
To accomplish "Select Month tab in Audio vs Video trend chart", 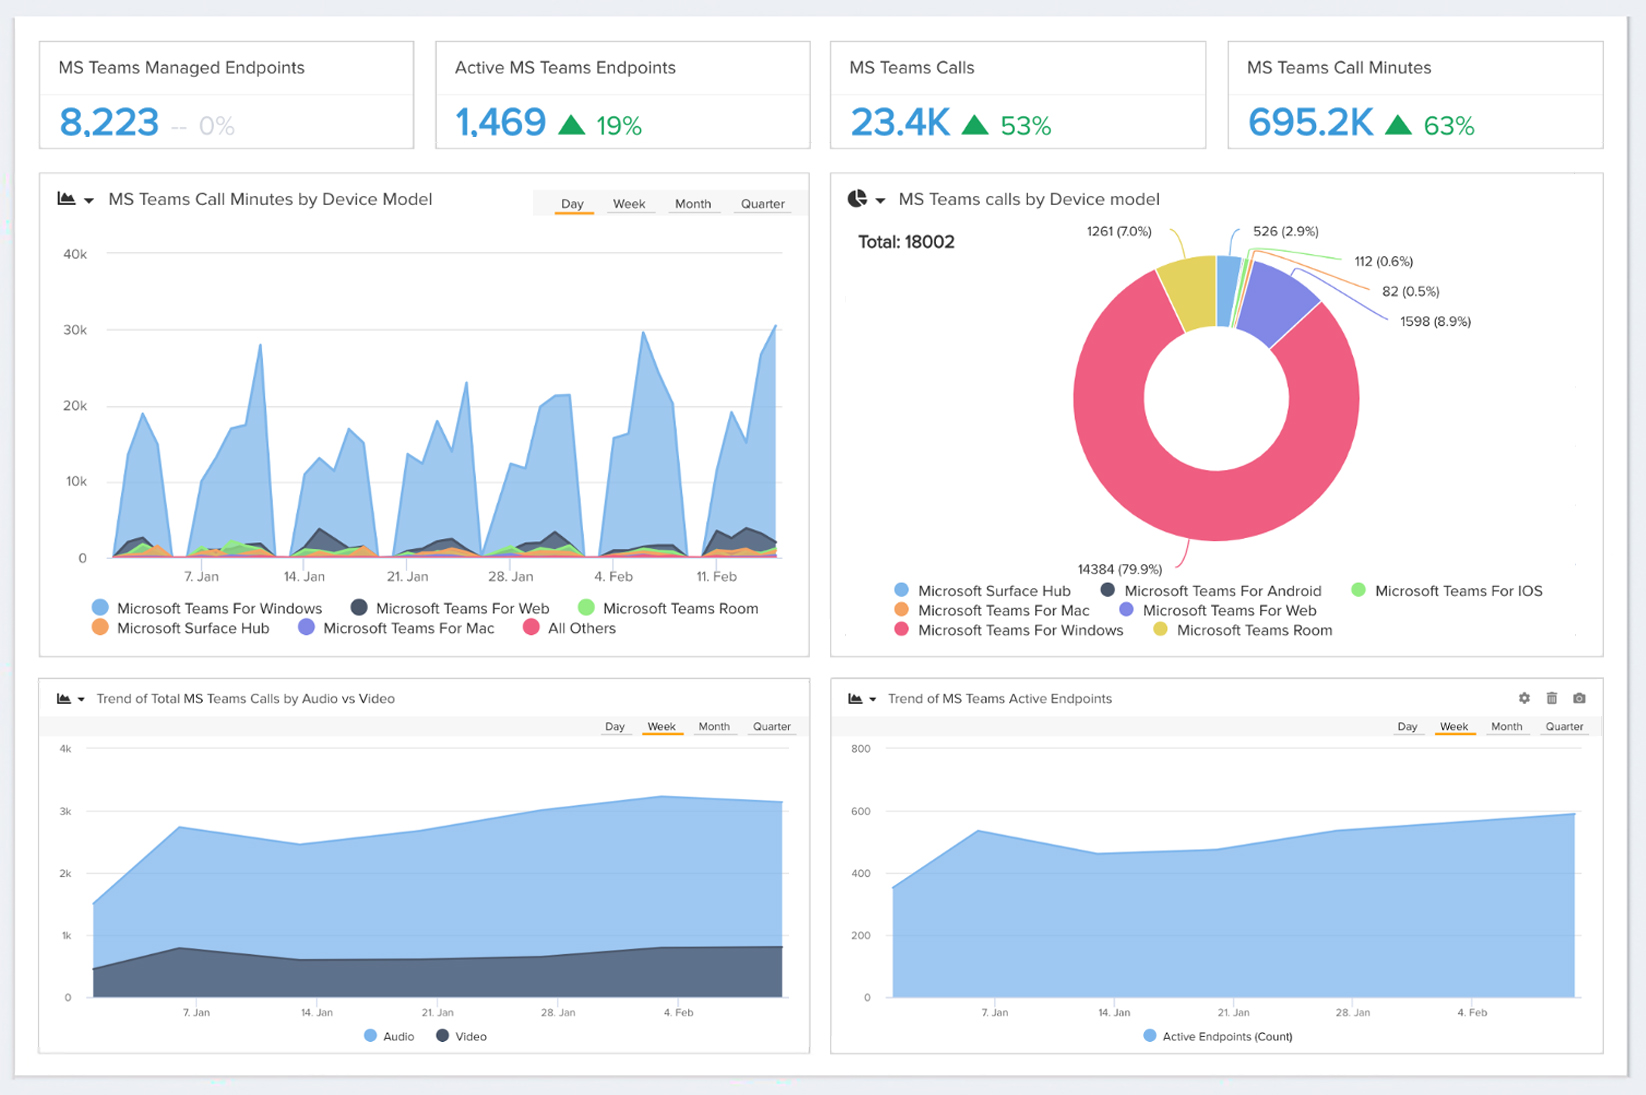I will click(x=714, y=727).
